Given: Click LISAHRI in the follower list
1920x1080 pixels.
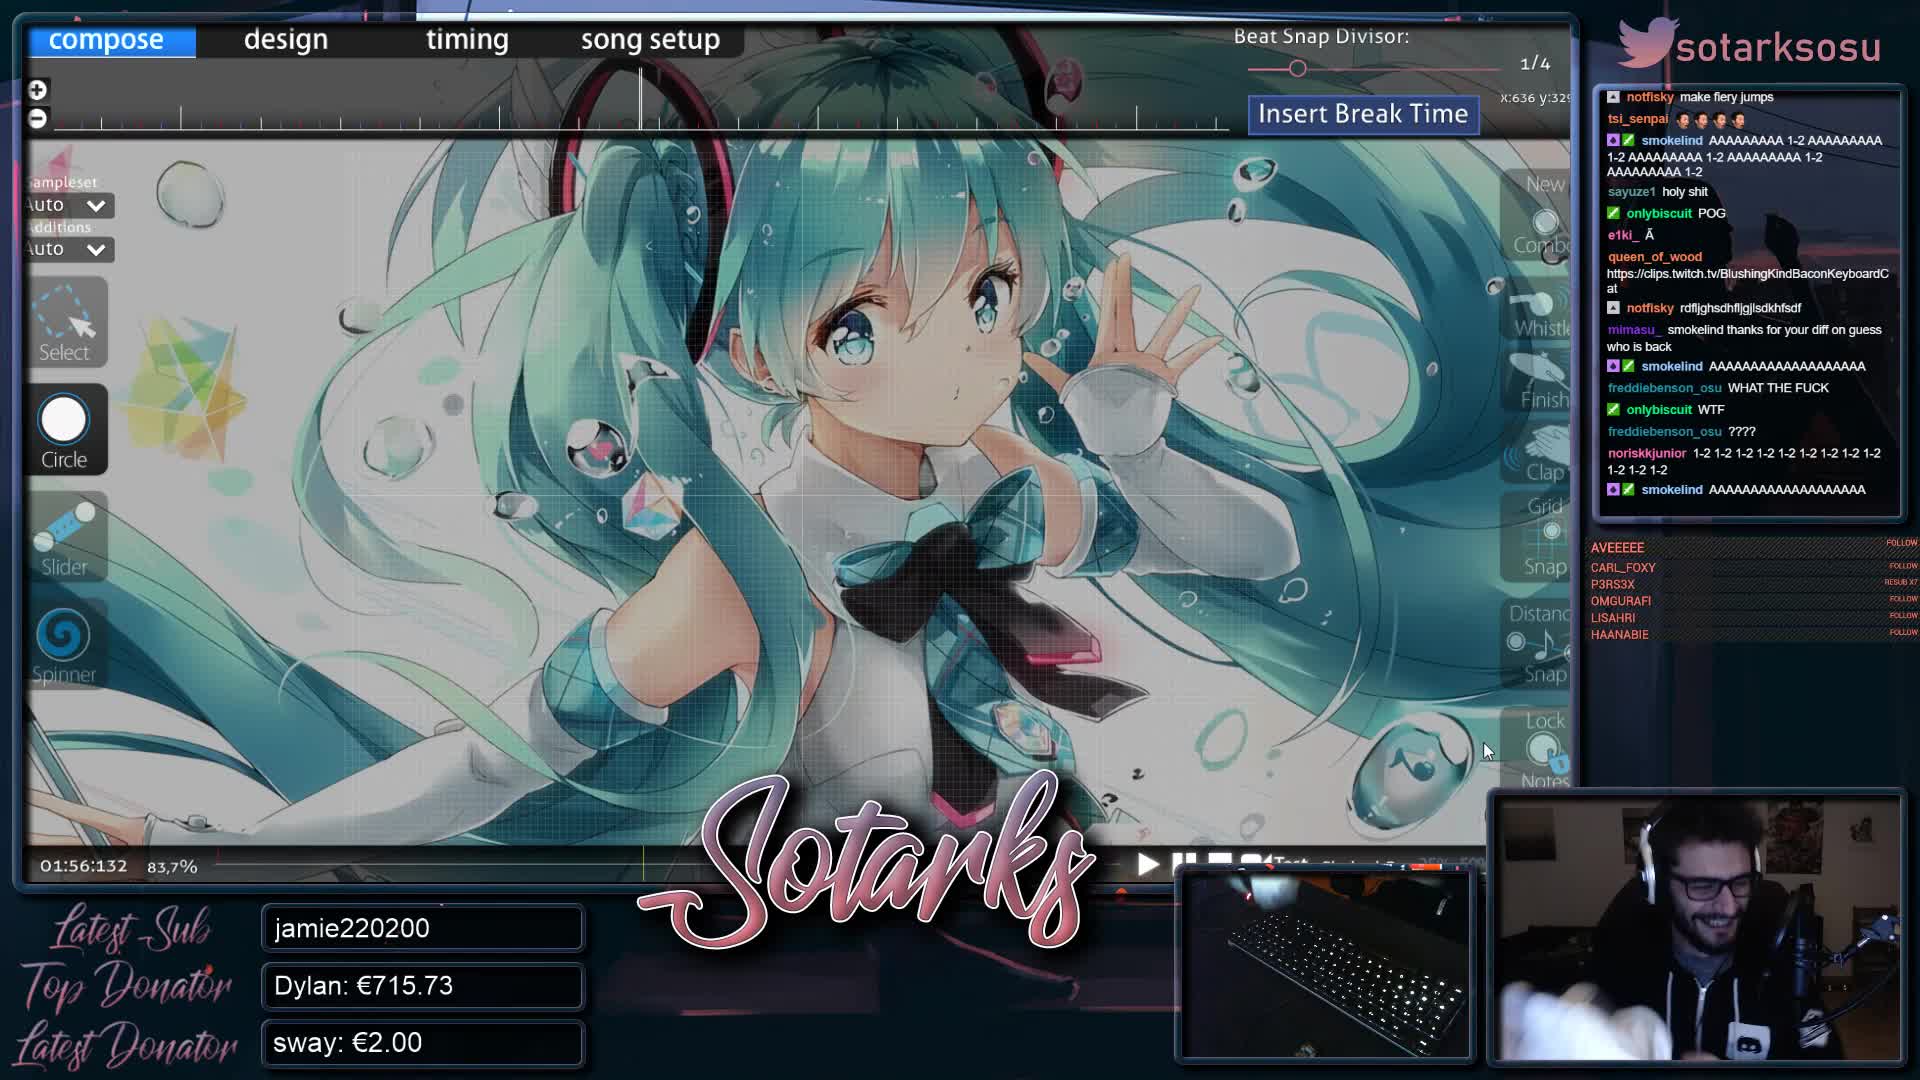Looking at the screenshot, I should click(x=1612, y=618).
